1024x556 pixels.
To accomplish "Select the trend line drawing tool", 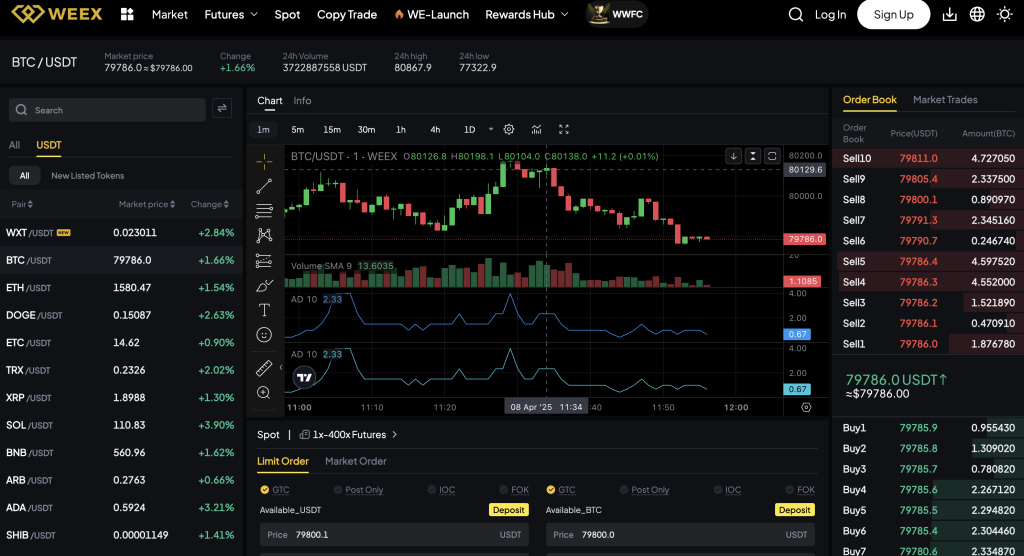I will tap(264, 186).
